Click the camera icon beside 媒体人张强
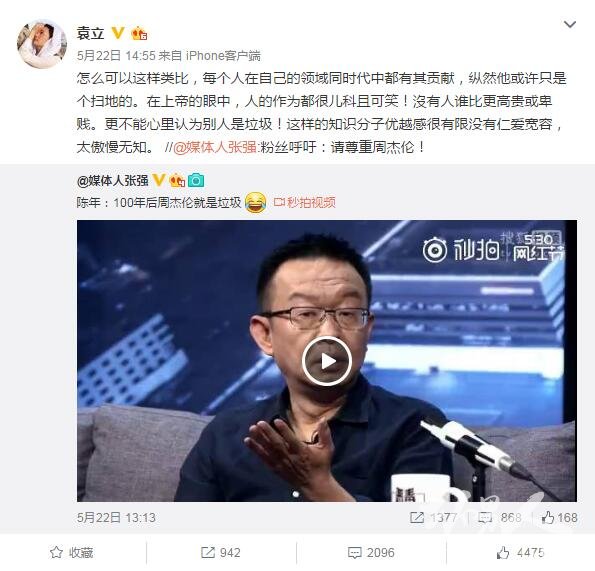The image size is (595, 571). 196,181
